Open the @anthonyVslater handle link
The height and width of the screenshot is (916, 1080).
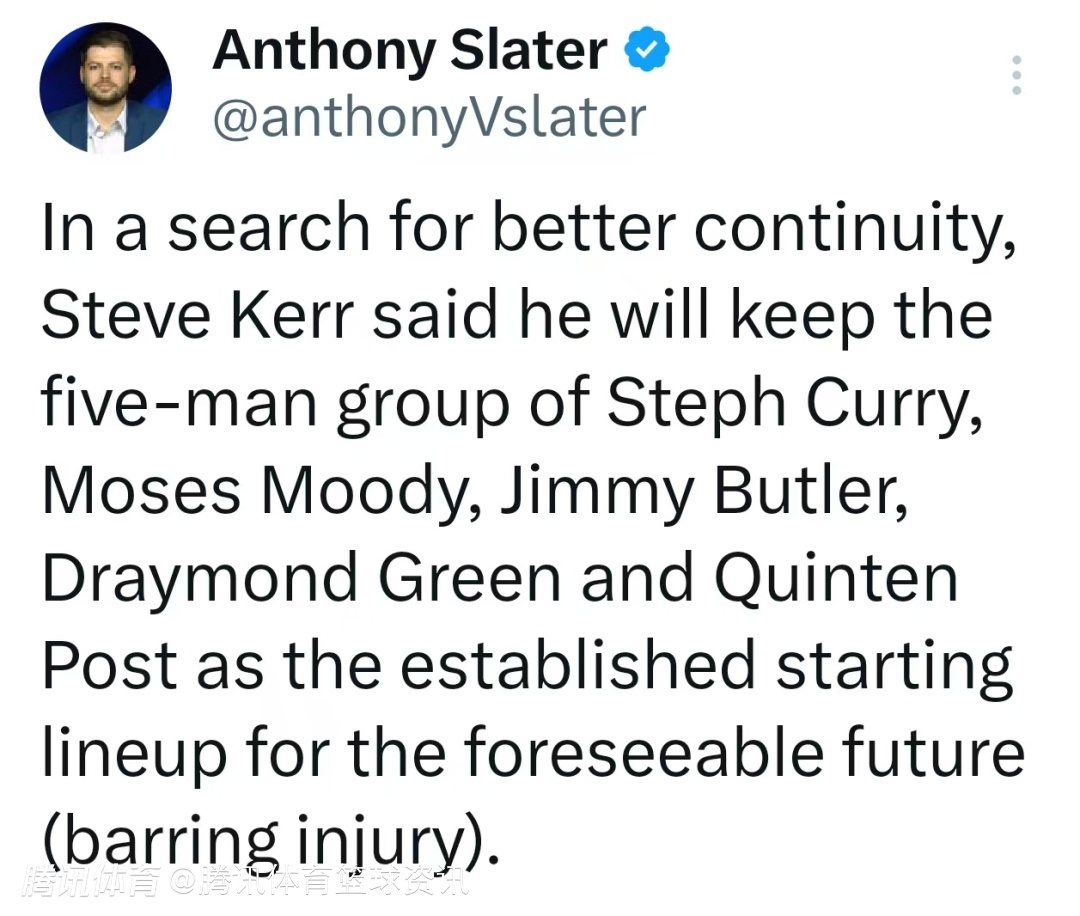(429, 118)
